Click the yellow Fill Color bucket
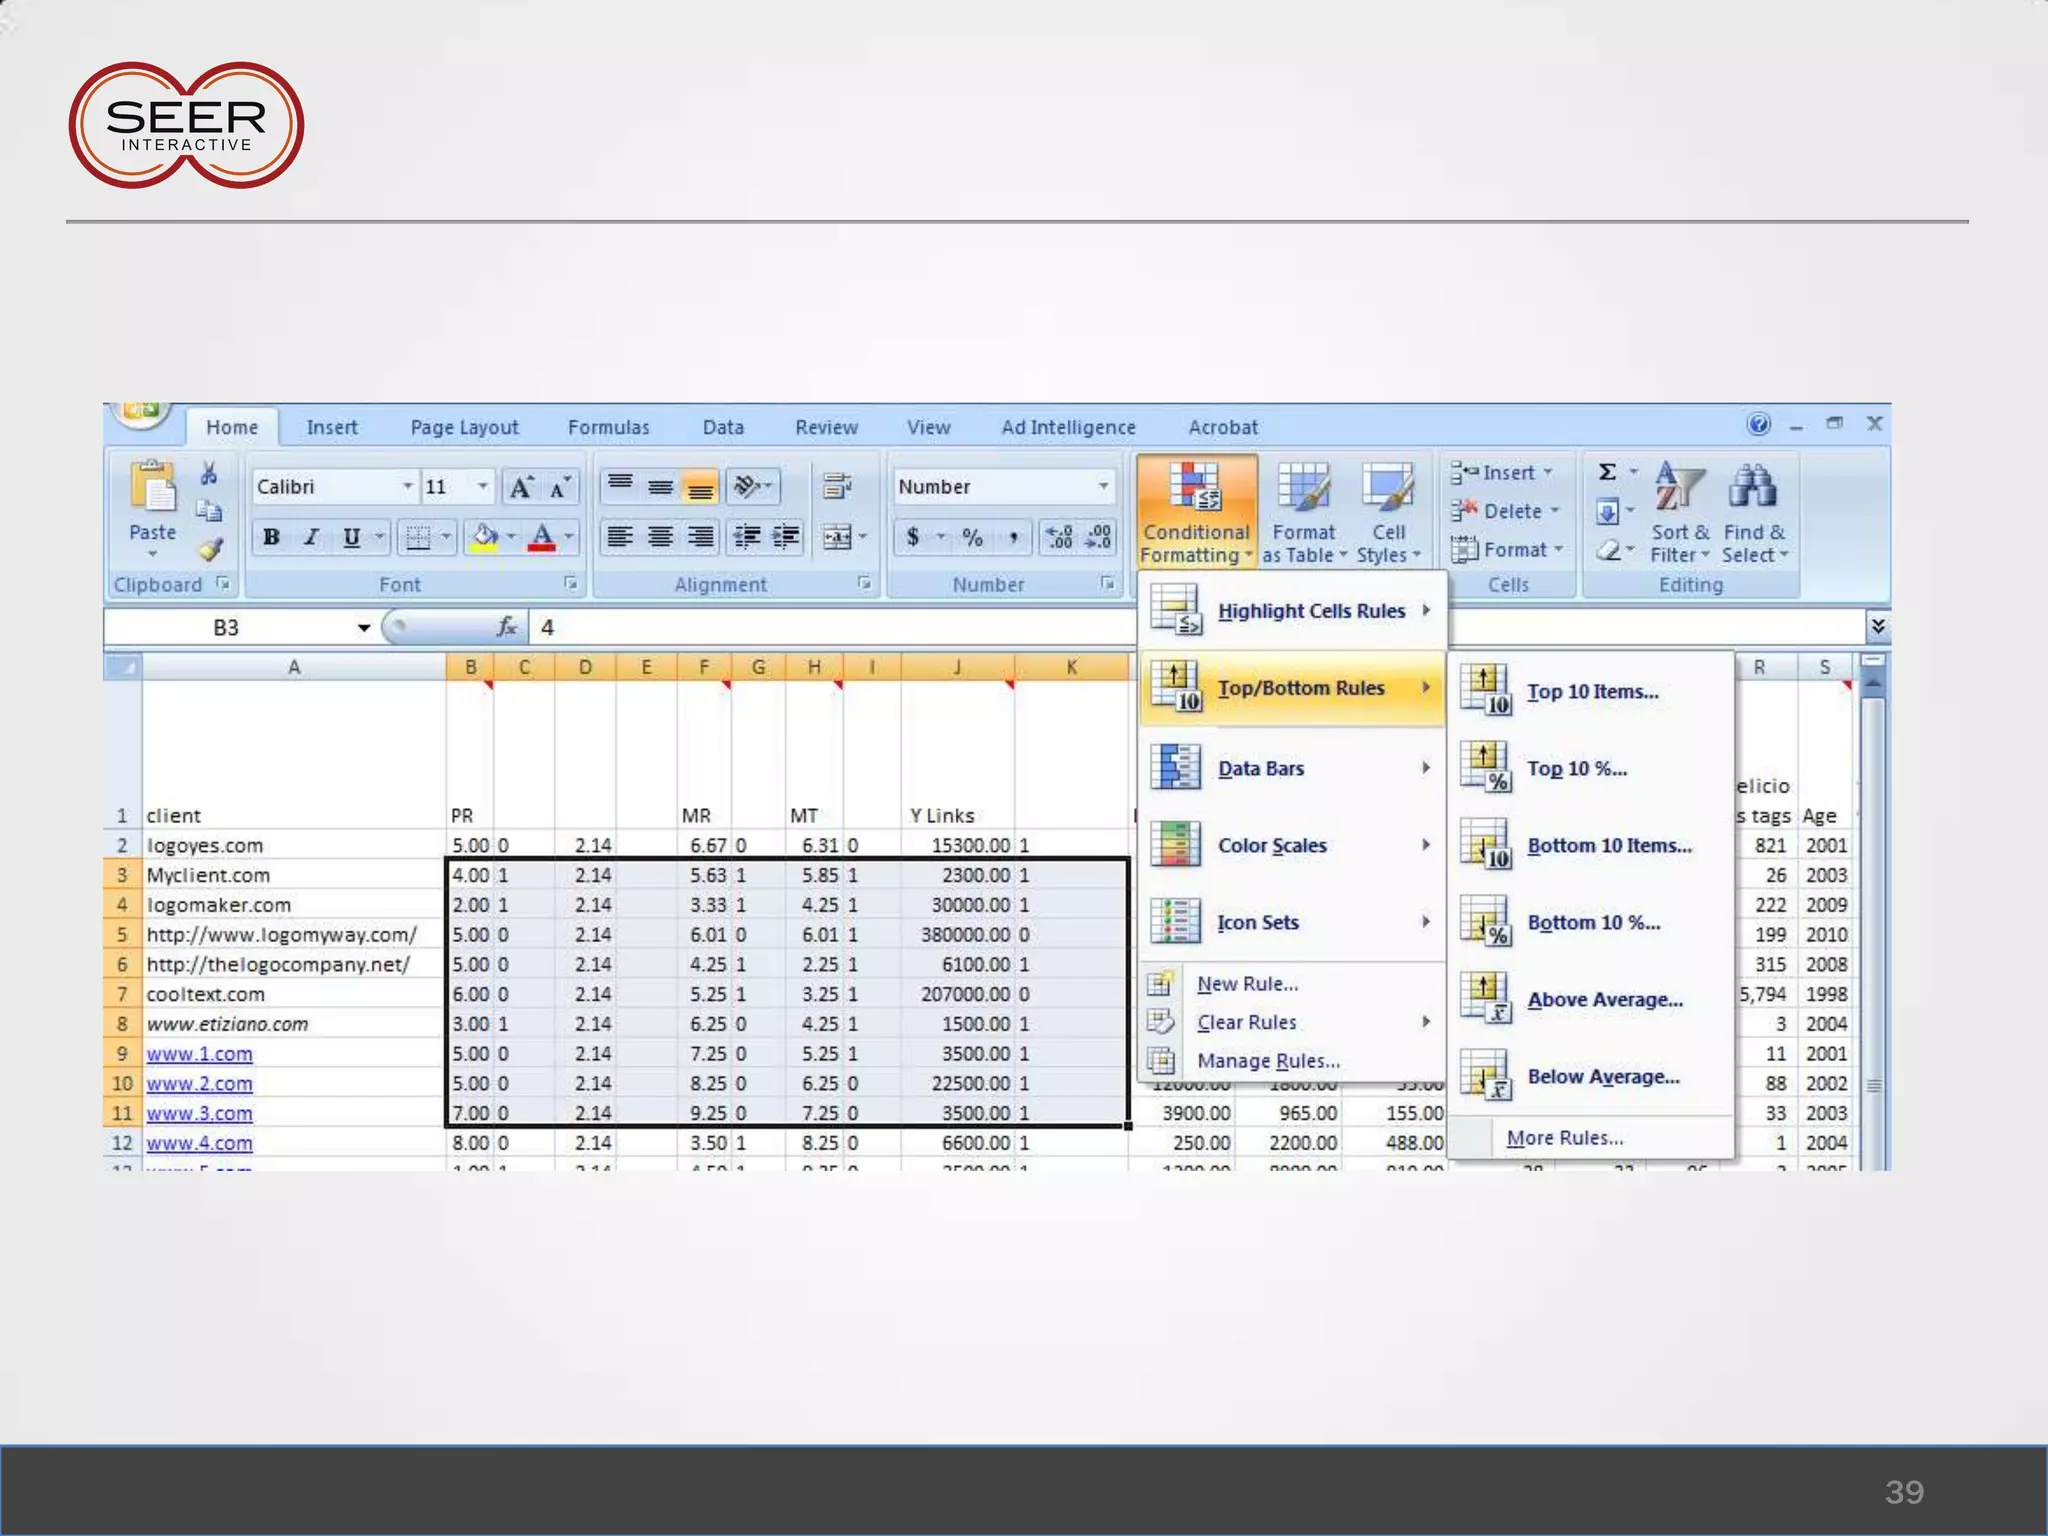The image size is (2048, 1536). [484, 537]
